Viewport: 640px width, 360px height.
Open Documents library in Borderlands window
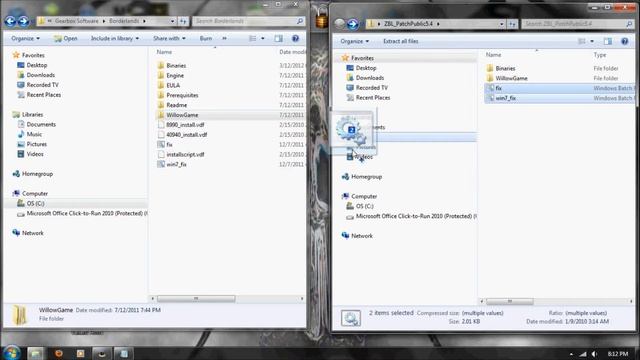[x=41, y=124]
